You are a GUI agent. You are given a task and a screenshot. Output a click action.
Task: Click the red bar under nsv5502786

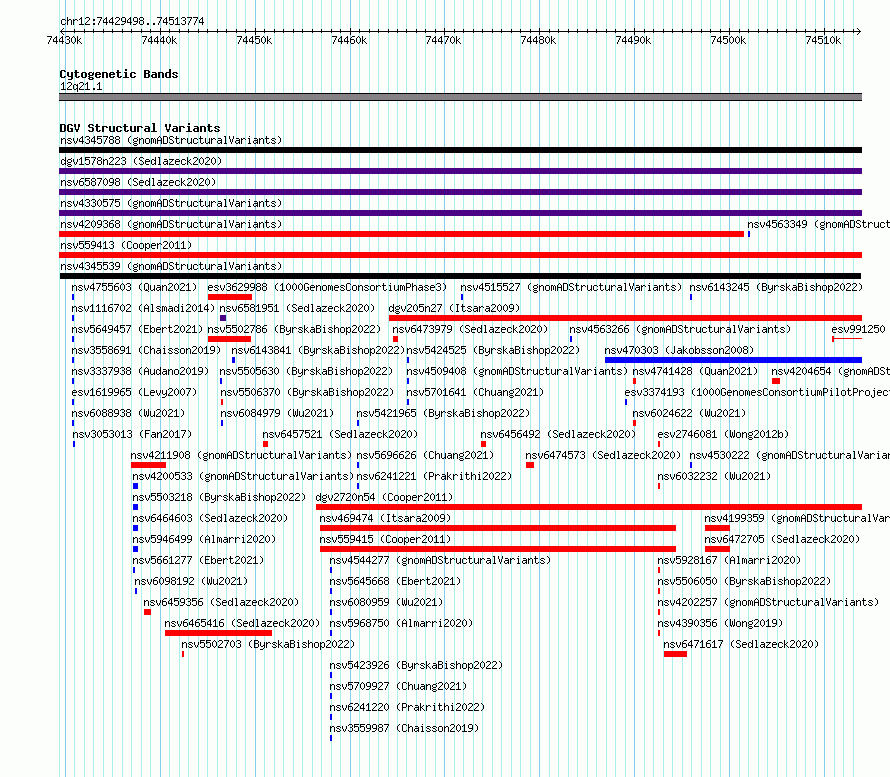tap(229, 339)
